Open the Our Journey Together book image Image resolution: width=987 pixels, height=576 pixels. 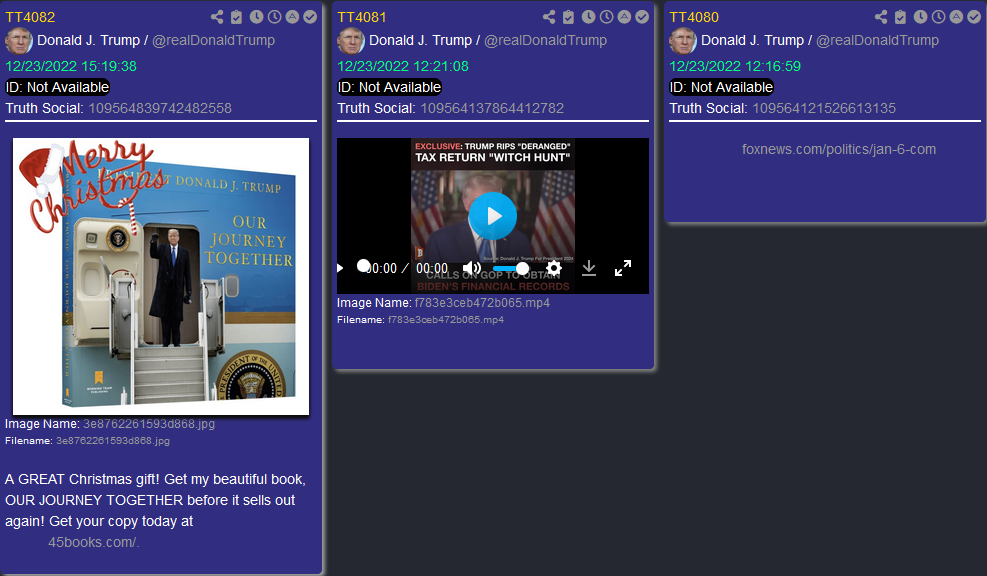click(x=161, y=276)
